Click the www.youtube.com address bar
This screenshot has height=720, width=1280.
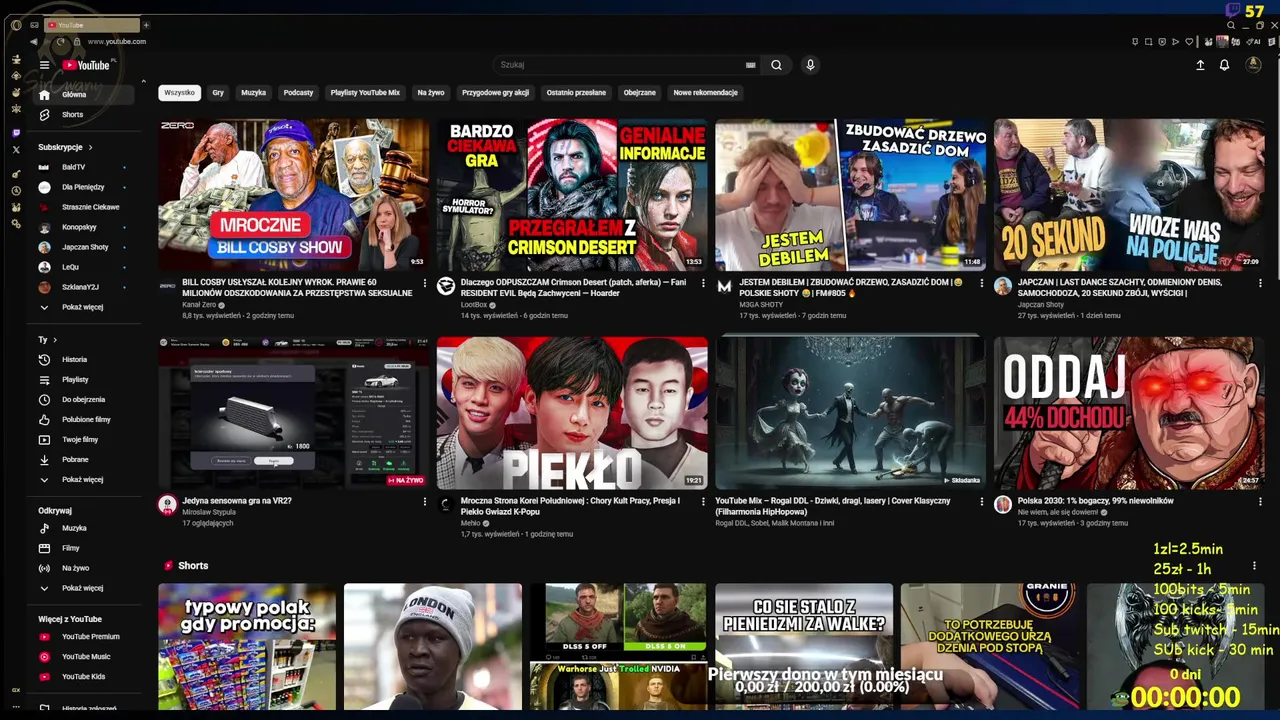[x=117, y=42]
